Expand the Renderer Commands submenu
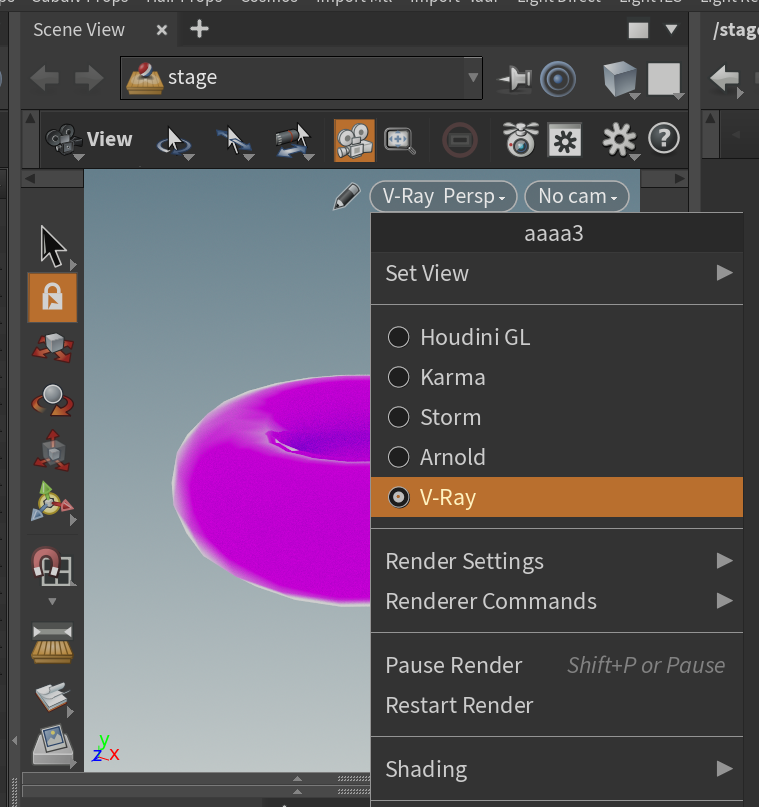Viewport: 759px width, 807px height. tap(557, 601)
